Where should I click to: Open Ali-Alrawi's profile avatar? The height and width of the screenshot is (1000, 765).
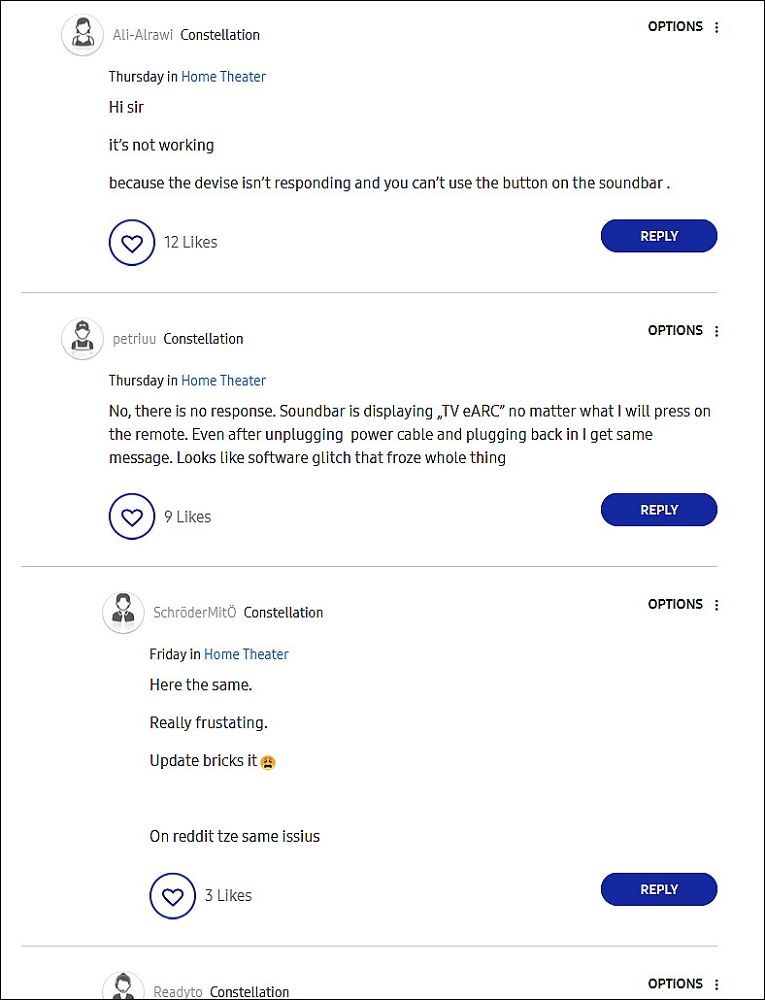82,34
